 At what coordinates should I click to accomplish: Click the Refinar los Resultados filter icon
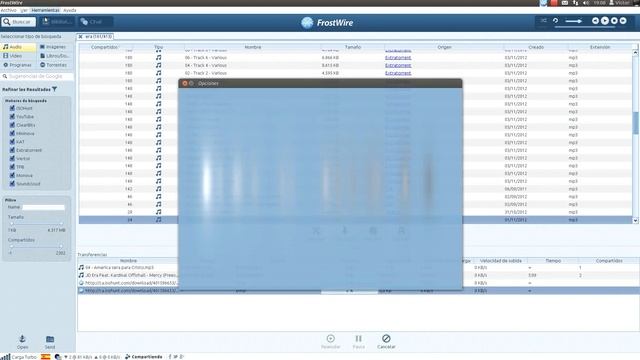point(54,89)
